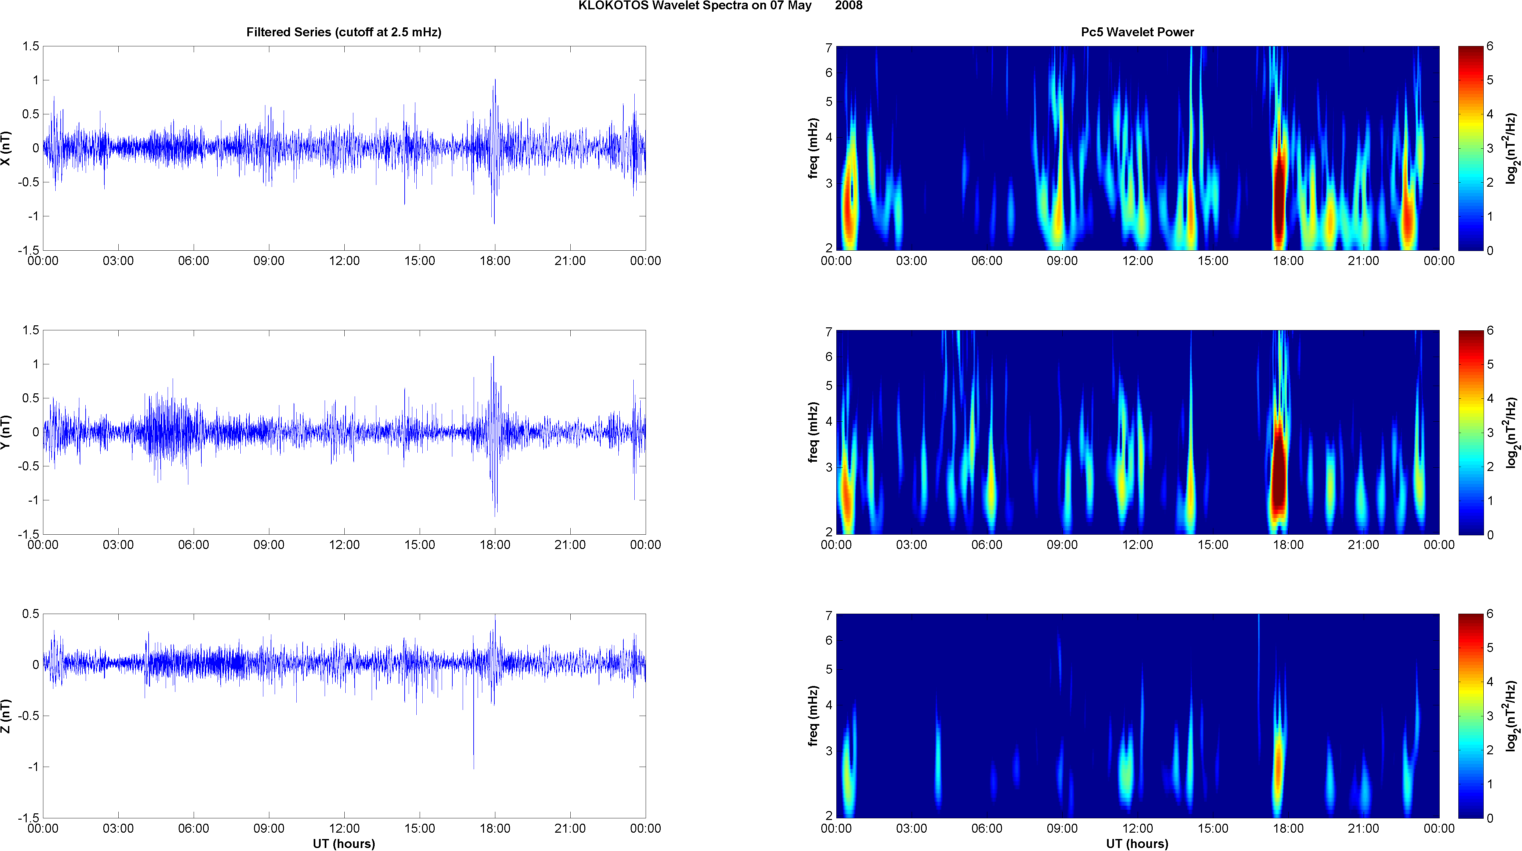Click UT (hours) label under bottom wavelet plot

(1137, 843)
